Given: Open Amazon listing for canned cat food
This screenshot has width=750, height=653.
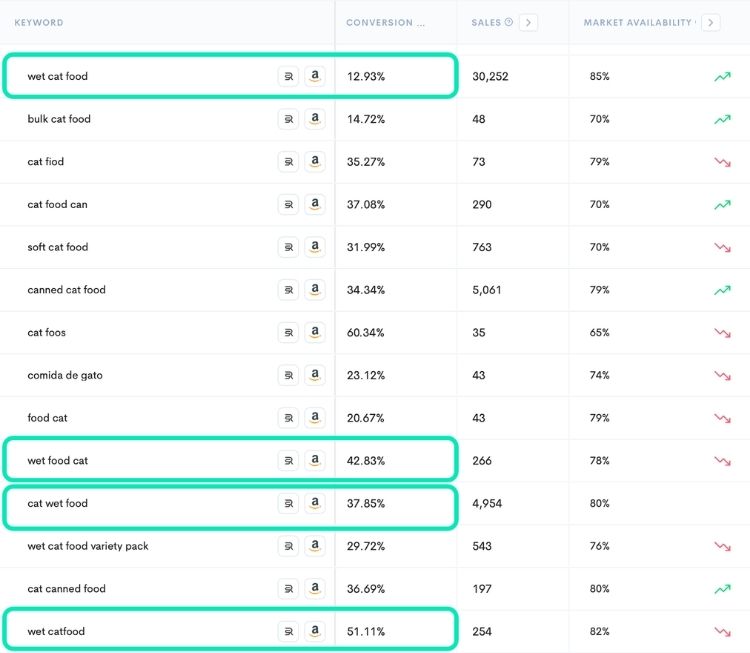Looking at the screenshot, I should [314, 290].
